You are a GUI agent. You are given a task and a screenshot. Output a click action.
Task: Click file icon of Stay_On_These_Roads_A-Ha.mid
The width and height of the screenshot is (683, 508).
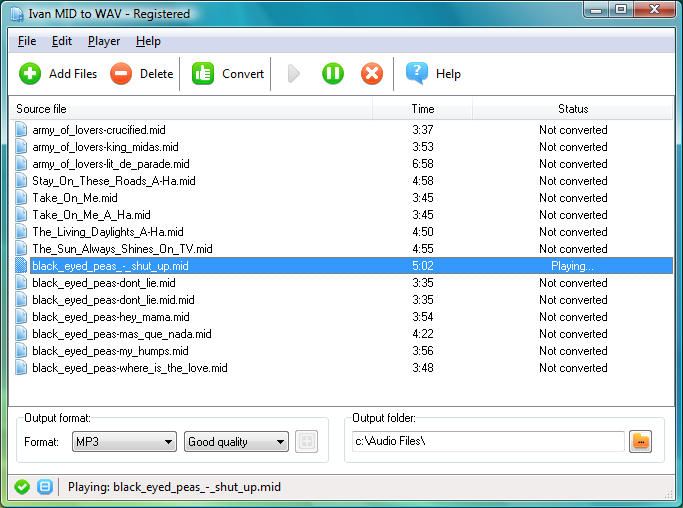pos(21,181)
